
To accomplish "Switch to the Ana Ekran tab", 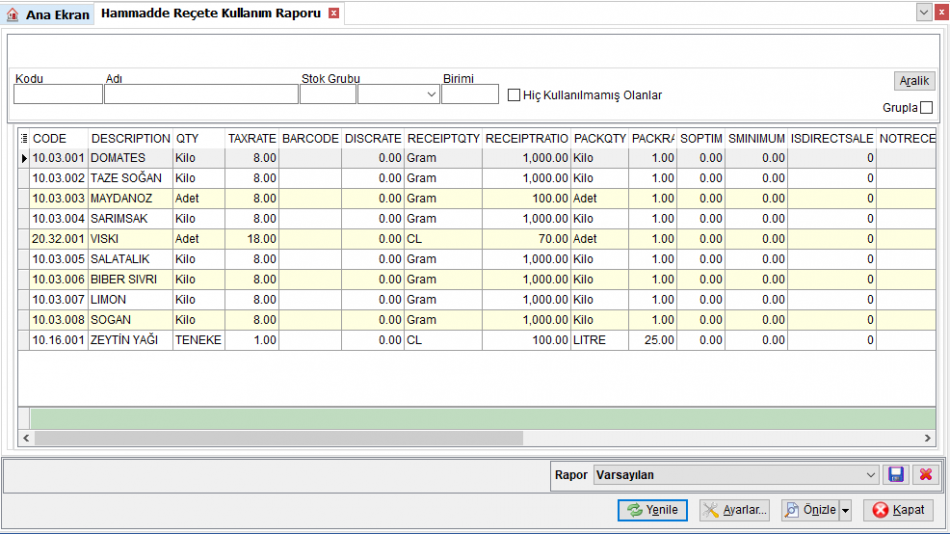I will pyautogui.click(x=48, y=14).
